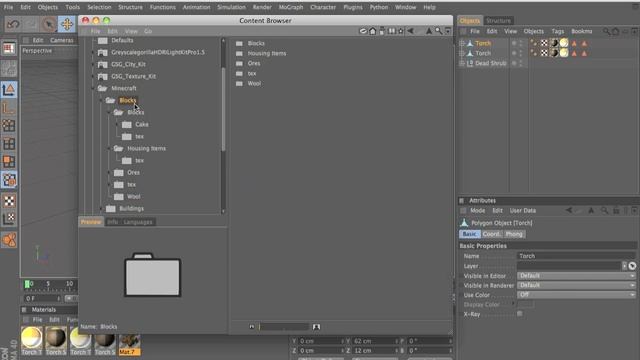Click the search field at browser bottom
The image size is (640, 360).
pyautogui.click(x=284, y=327)
